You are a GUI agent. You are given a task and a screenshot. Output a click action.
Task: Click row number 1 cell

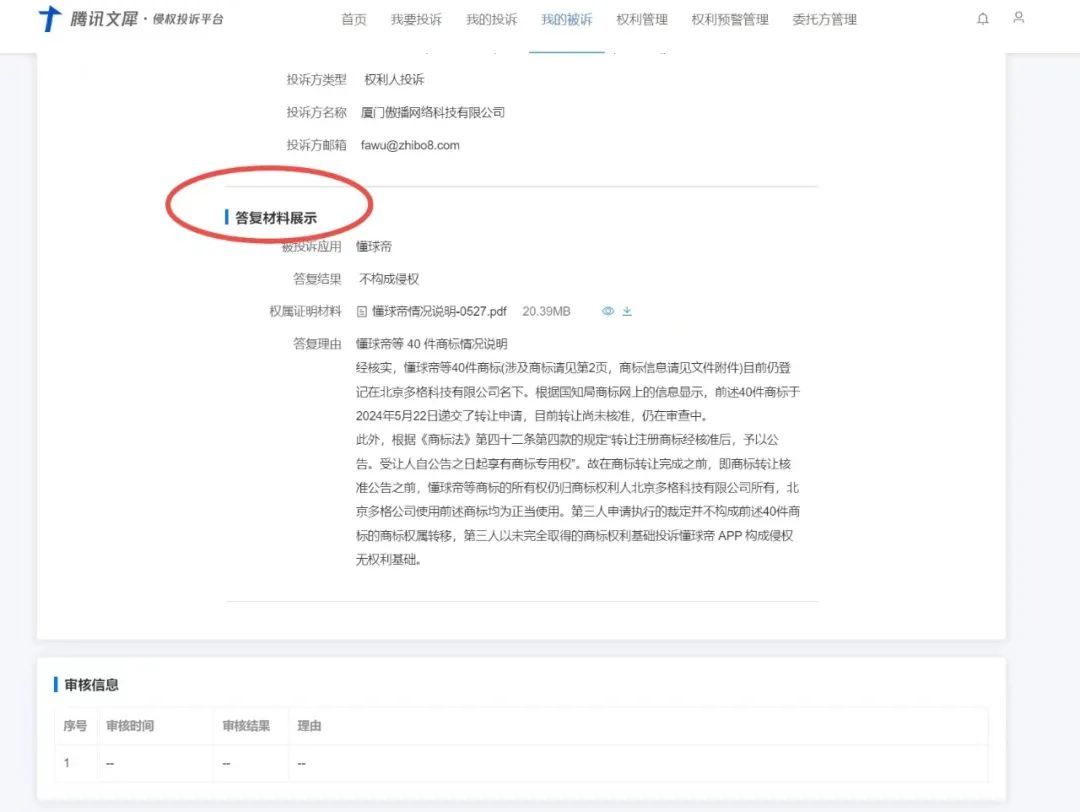[67, 763]
